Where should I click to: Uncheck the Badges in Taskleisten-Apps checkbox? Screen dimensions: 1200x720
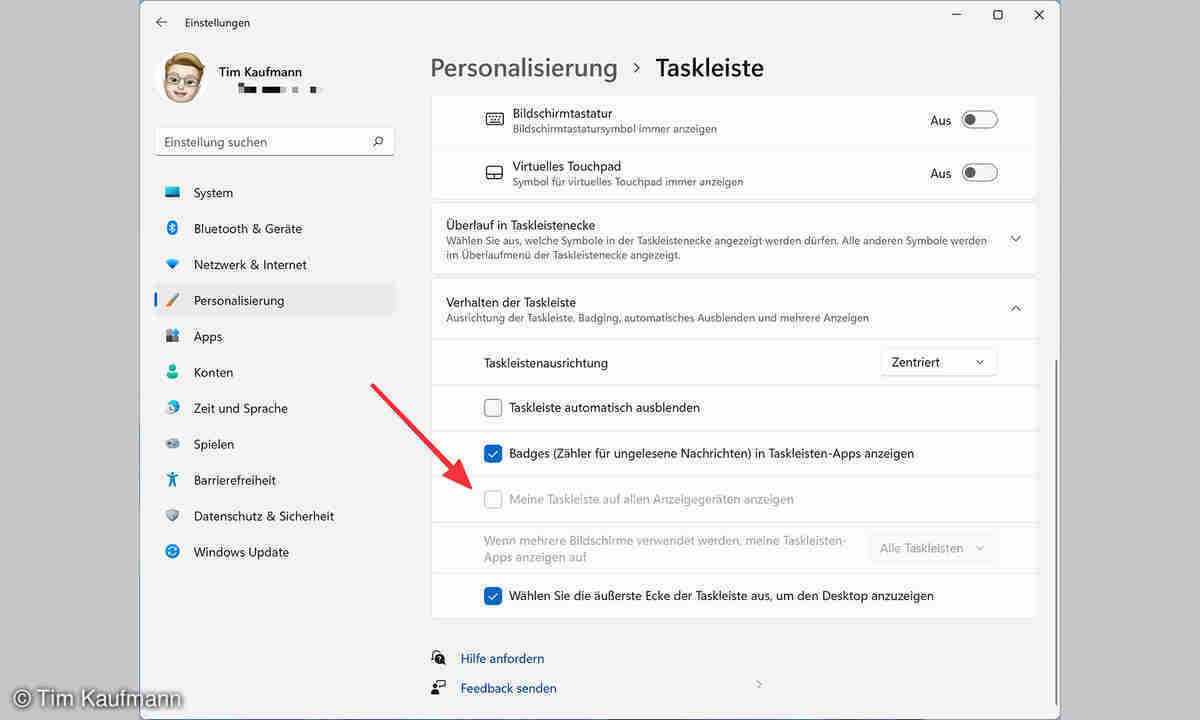click(493, 454)
